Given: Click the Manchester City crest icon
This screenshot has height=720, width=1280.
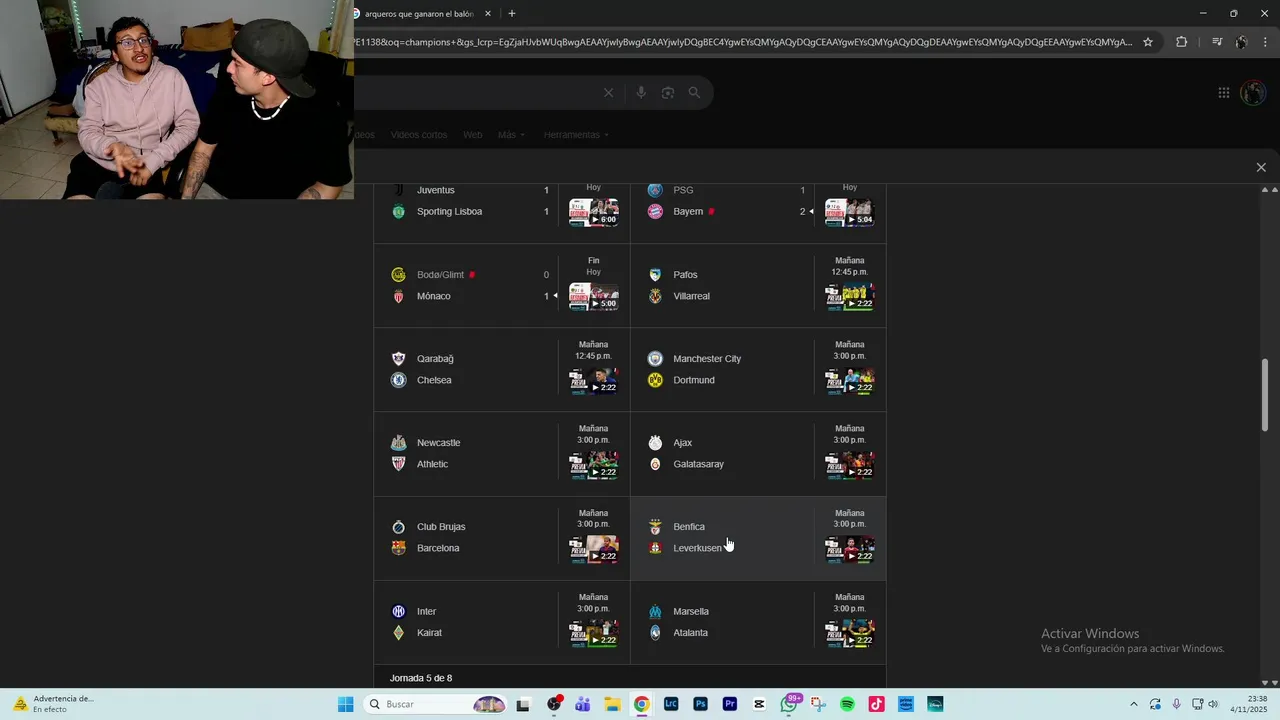Looking at the screenshot, I should 655,359.
